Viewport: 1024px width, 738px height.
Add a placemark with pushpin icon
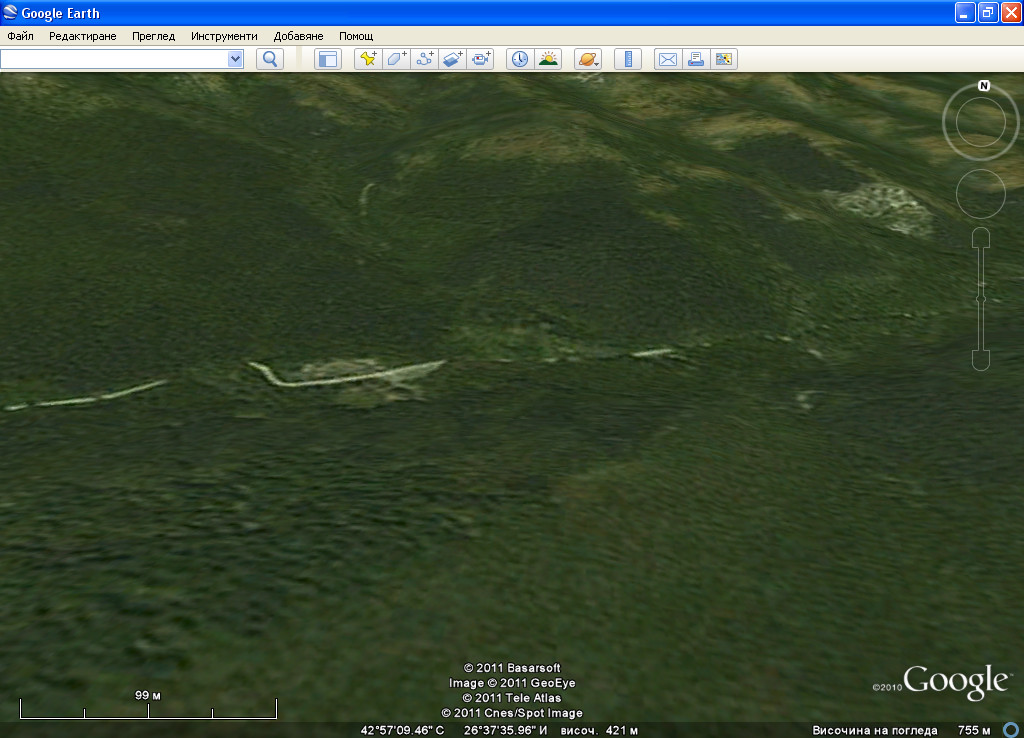[x=368, y=59]
